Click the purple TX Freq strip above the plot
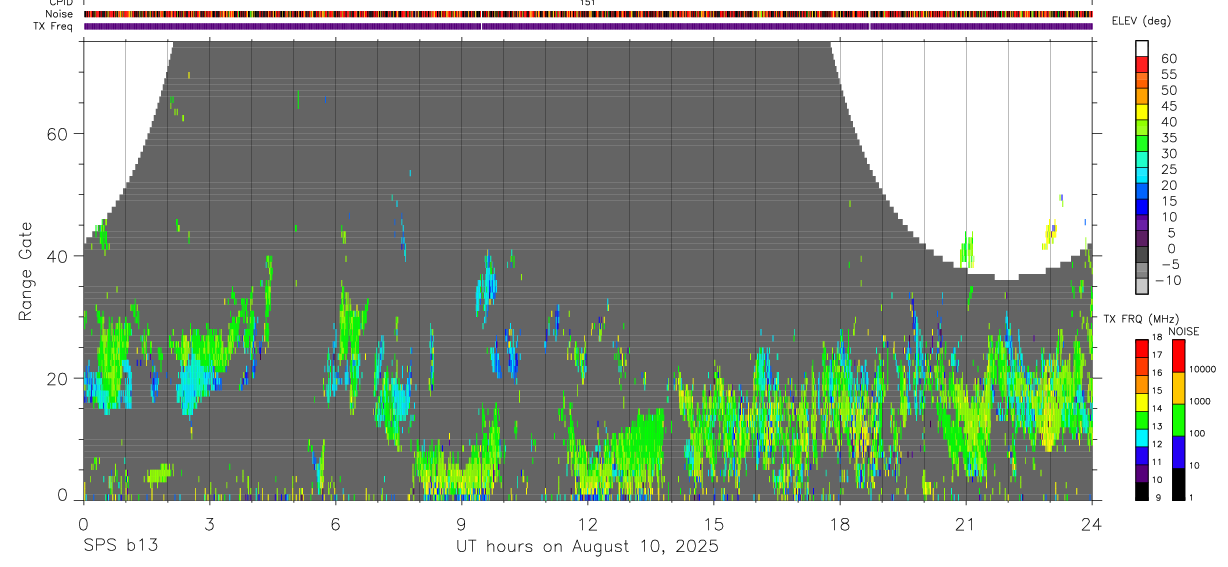 (x=588, y=26)
